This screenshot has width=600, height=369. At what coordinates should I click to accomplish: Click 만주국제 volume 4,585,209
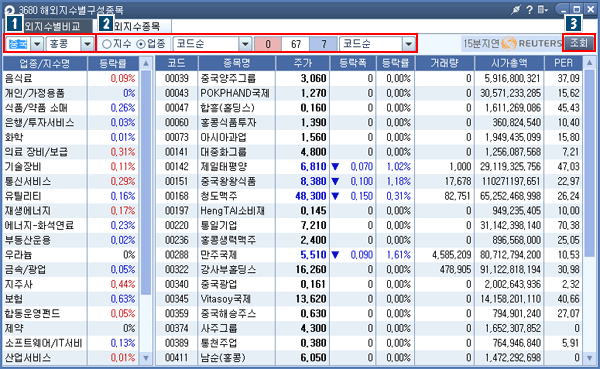(x=452, y=255)
